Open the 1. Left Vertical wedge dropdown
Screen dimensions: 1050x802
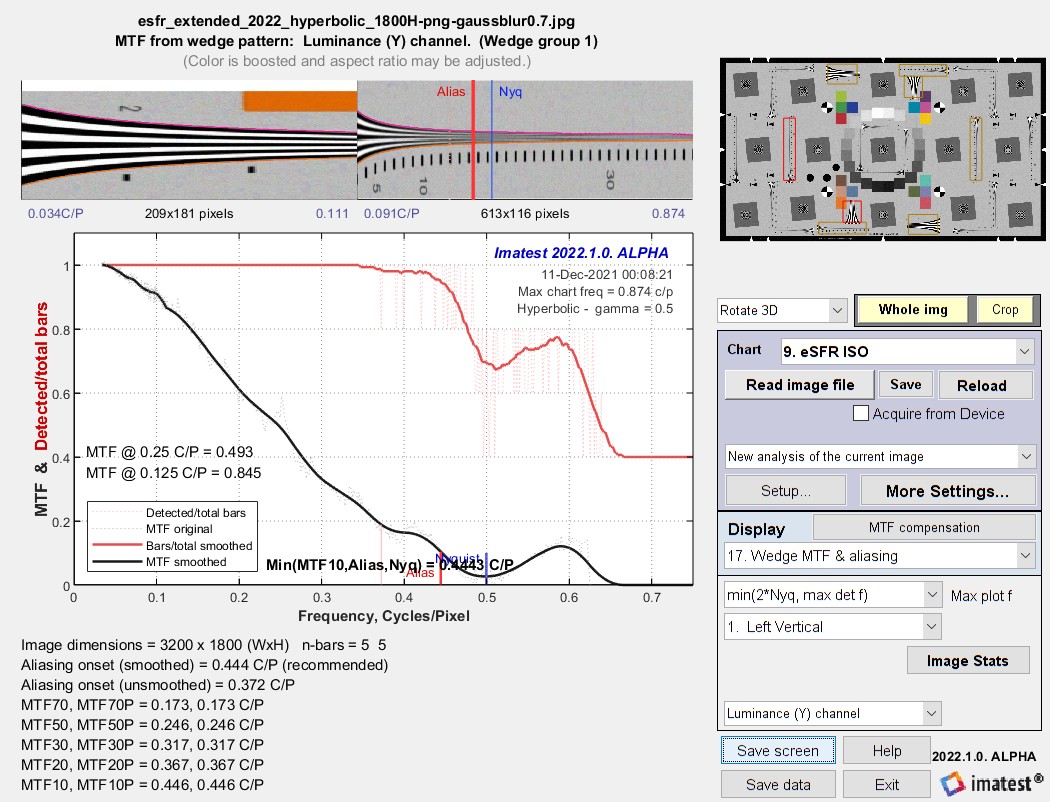tap(833, 627)
